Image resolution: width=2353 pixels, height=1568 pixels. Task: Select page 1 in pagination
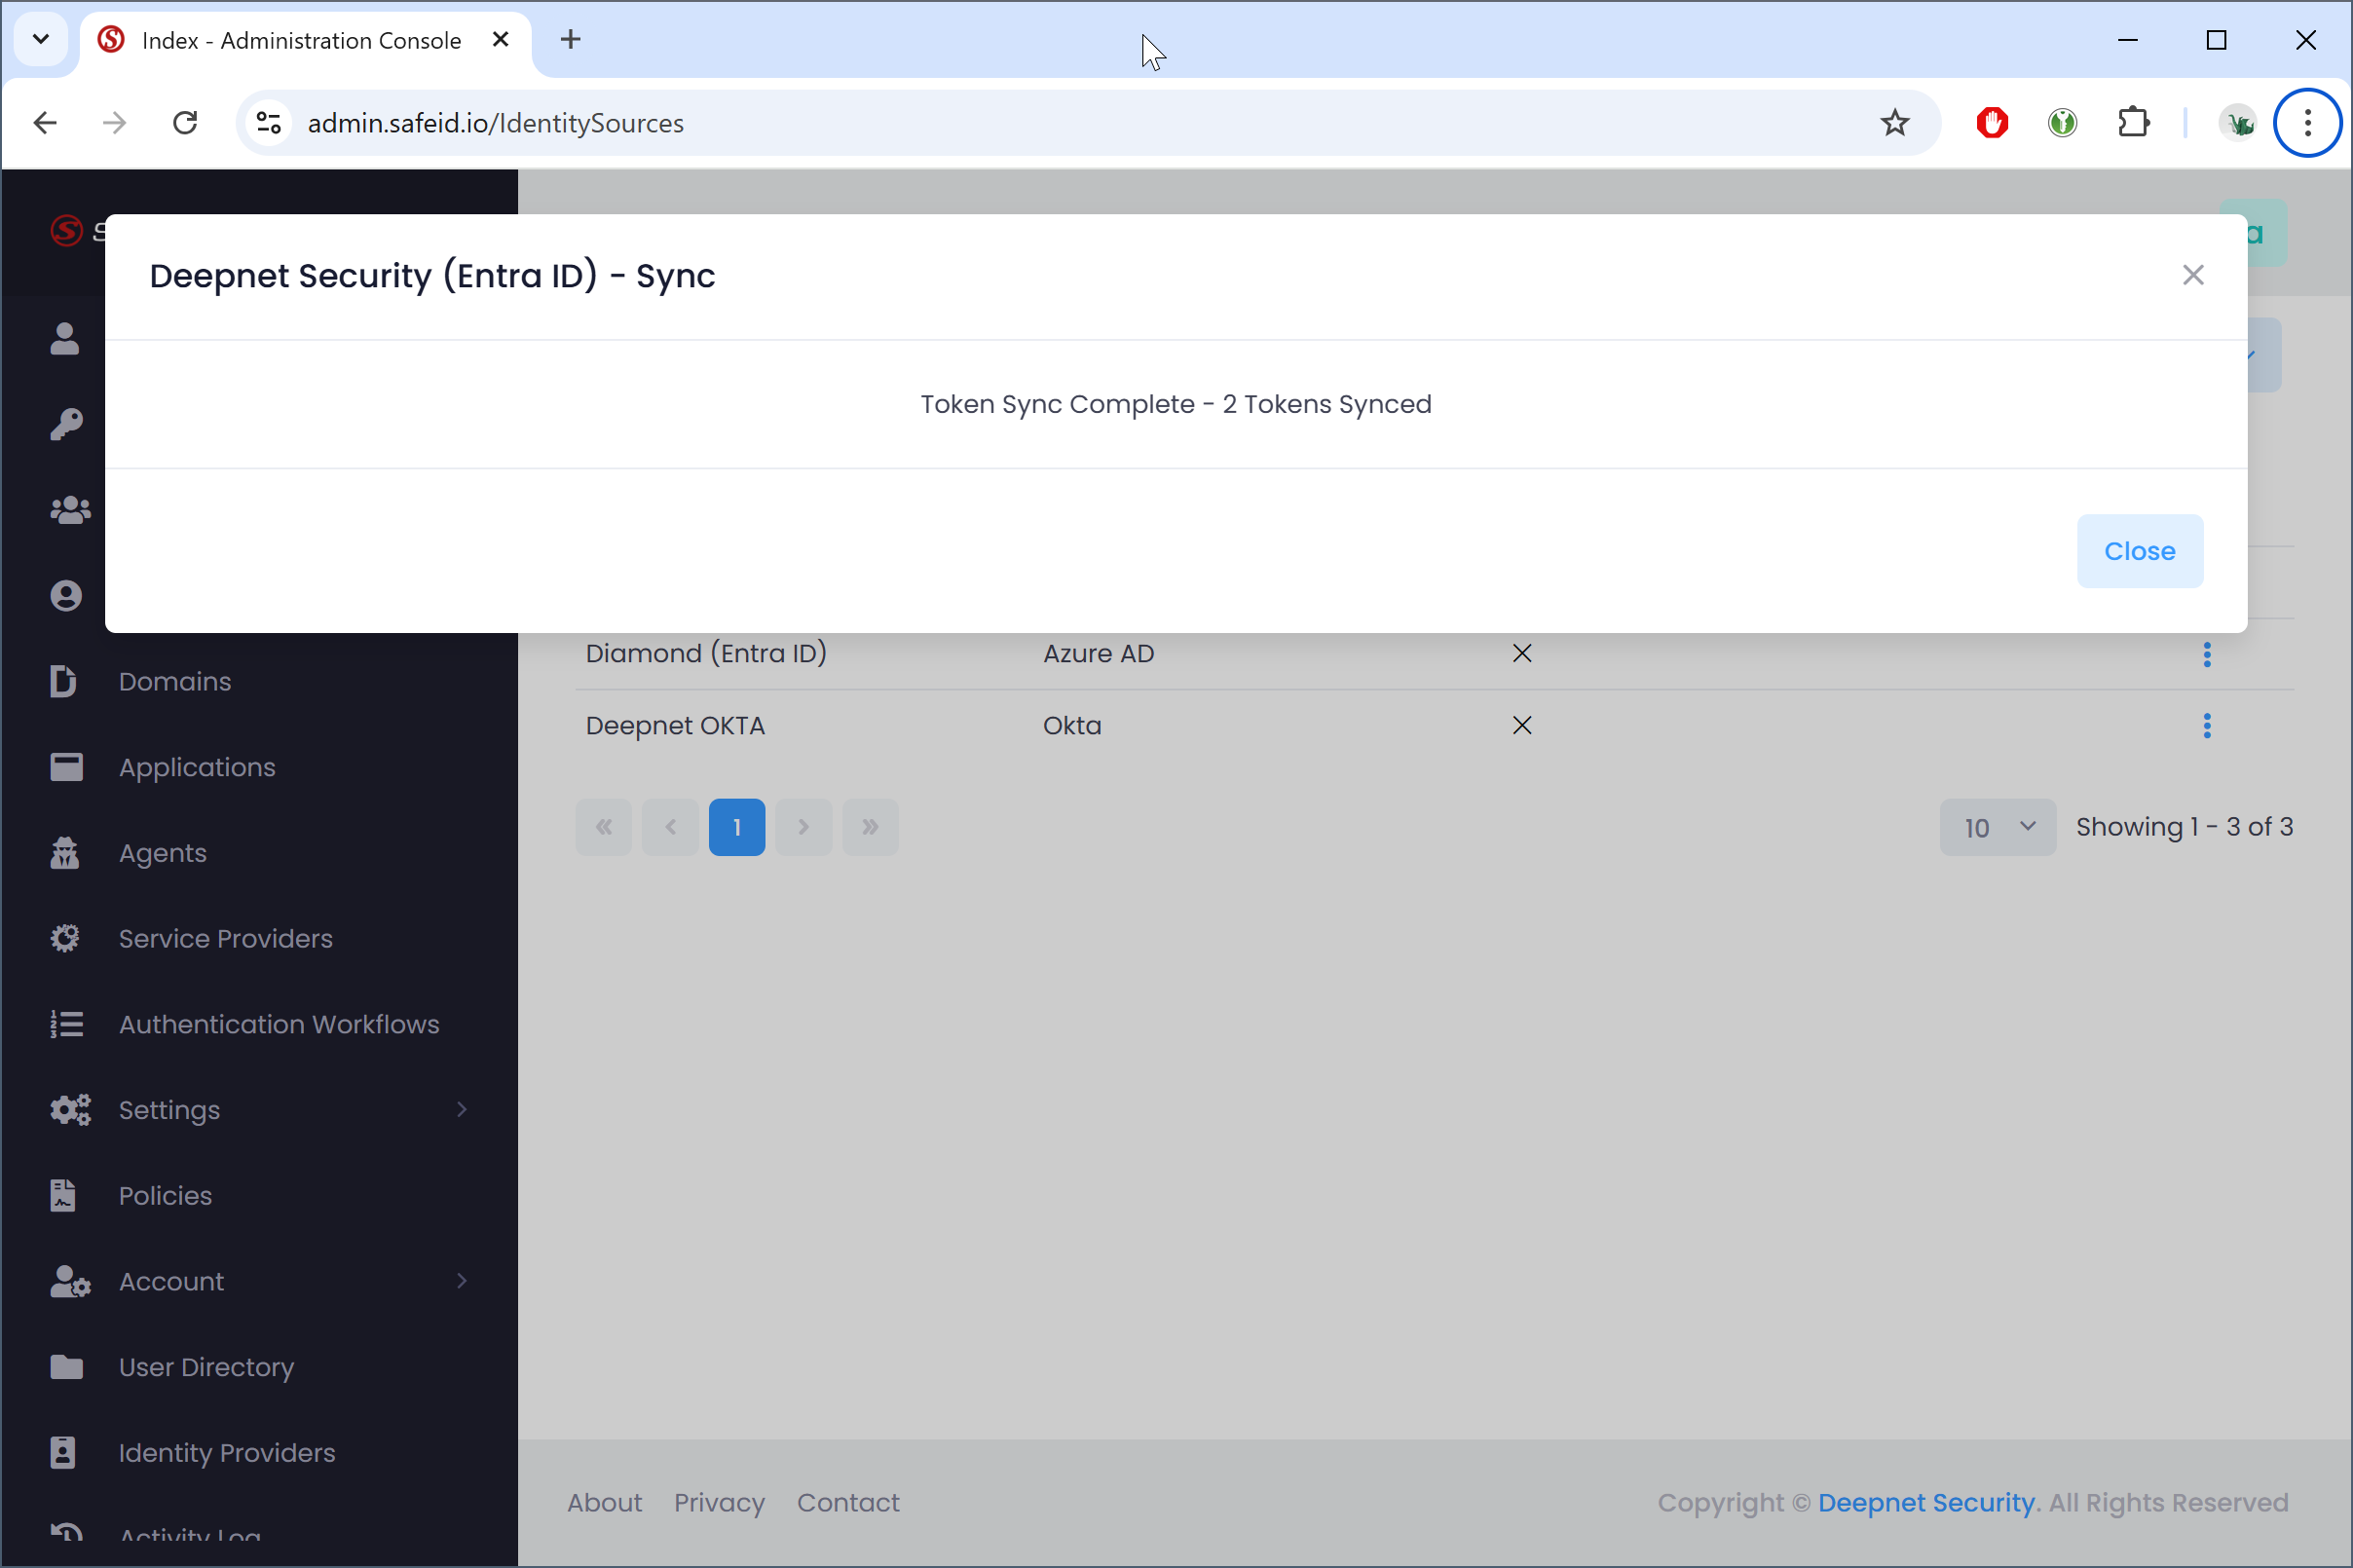tap(736, 827)
